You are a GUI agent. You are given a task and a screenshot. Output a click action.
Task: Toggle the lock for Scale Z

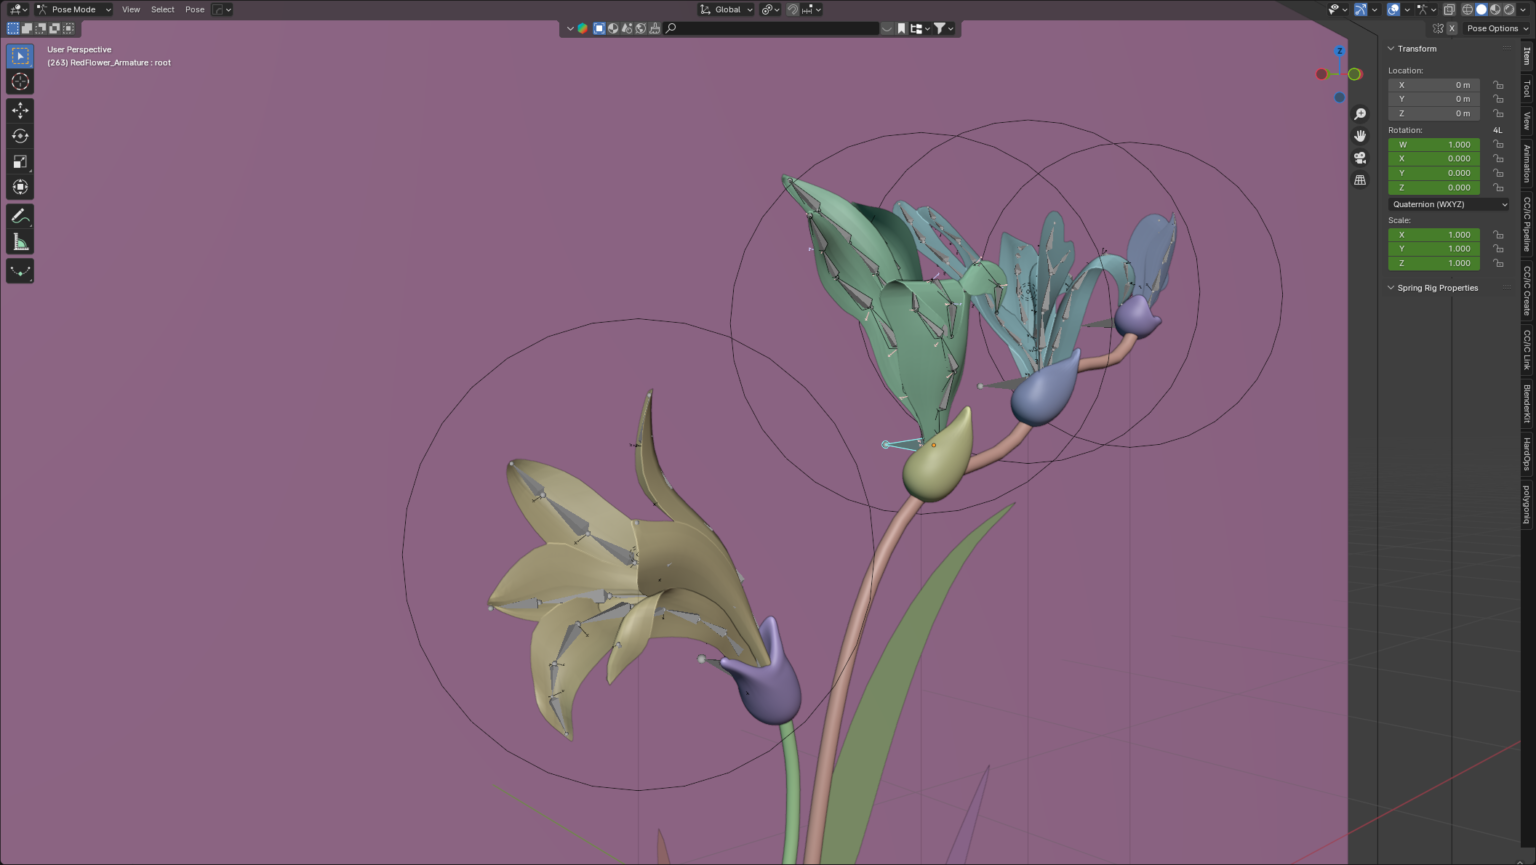[x=1498, y=263]
